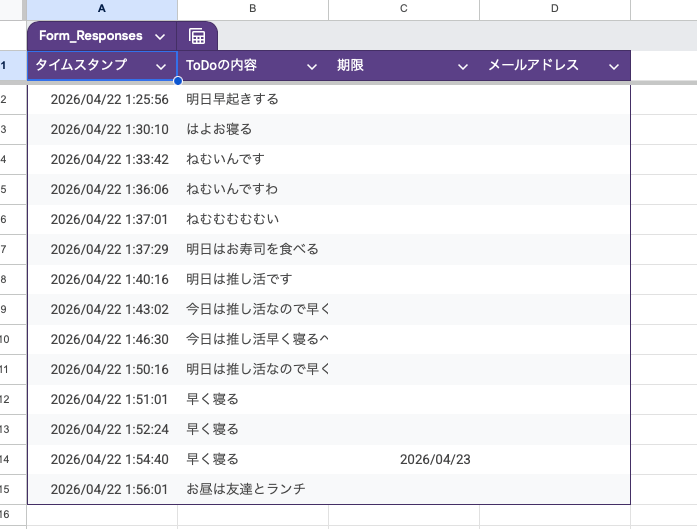Image resolution: width=697 pixels, height=529 pixels.
Task: Open the タイムスタンプ column filter dropdown
Action: [x=161, y=66]
